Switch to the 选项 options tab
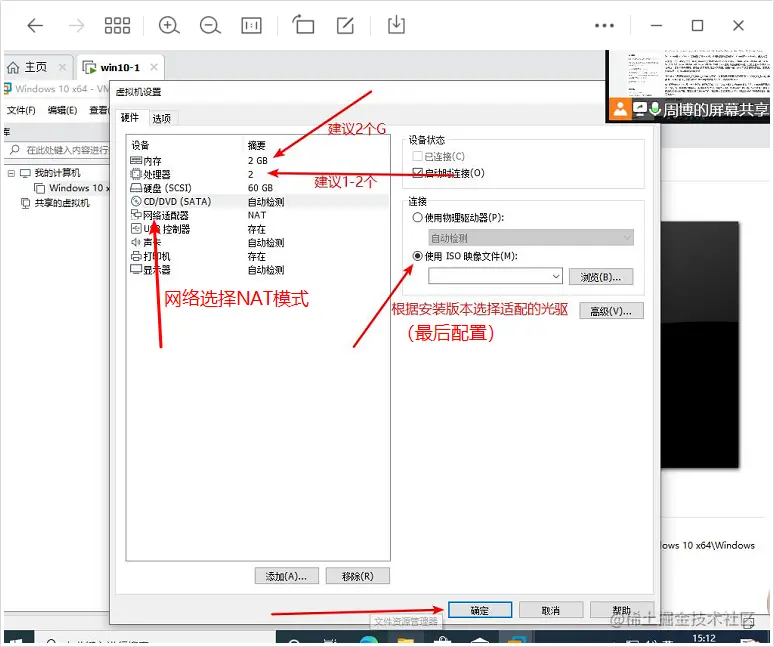The width and height of the screenshot is (774, 647). pyautogui.click(x=161, y=118)
